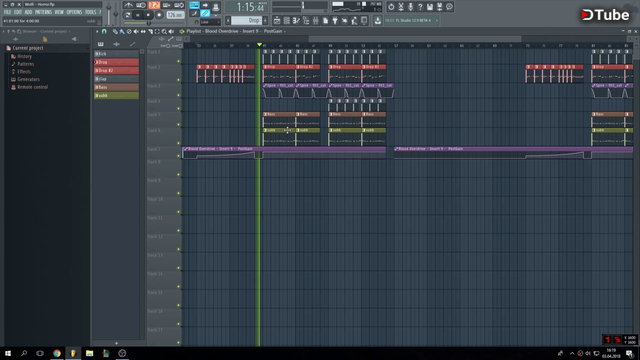Image resolution: width=640 pixels, height=360 pixels.
Task: Click the help question mark icon
Action: [420, 7]
